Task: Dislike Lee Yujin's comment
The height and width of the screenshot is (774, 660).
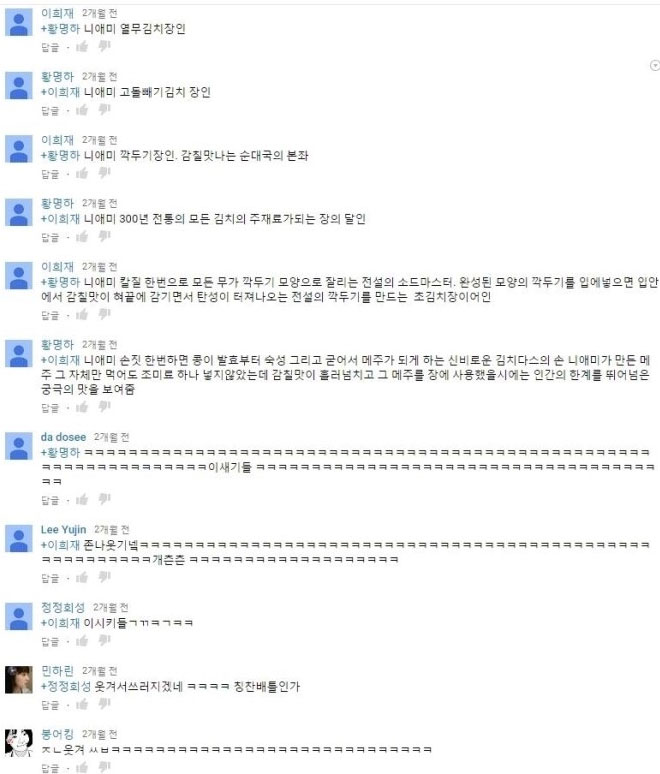Action: coord(104,577)
